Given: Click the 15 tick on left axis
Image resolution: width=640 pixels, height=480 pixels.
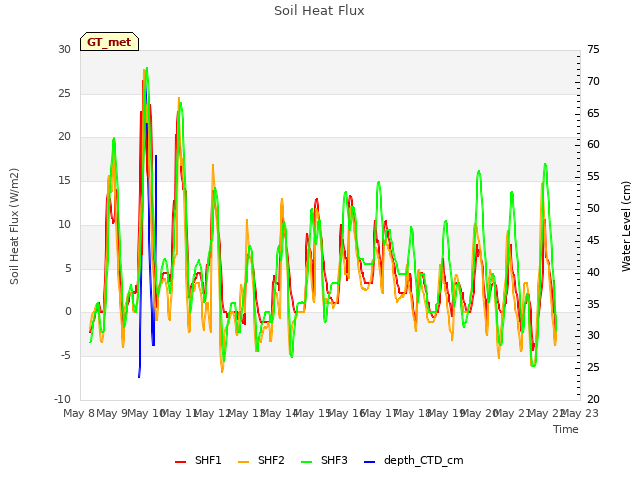Looking at the screenshot, I should point(64,180).
